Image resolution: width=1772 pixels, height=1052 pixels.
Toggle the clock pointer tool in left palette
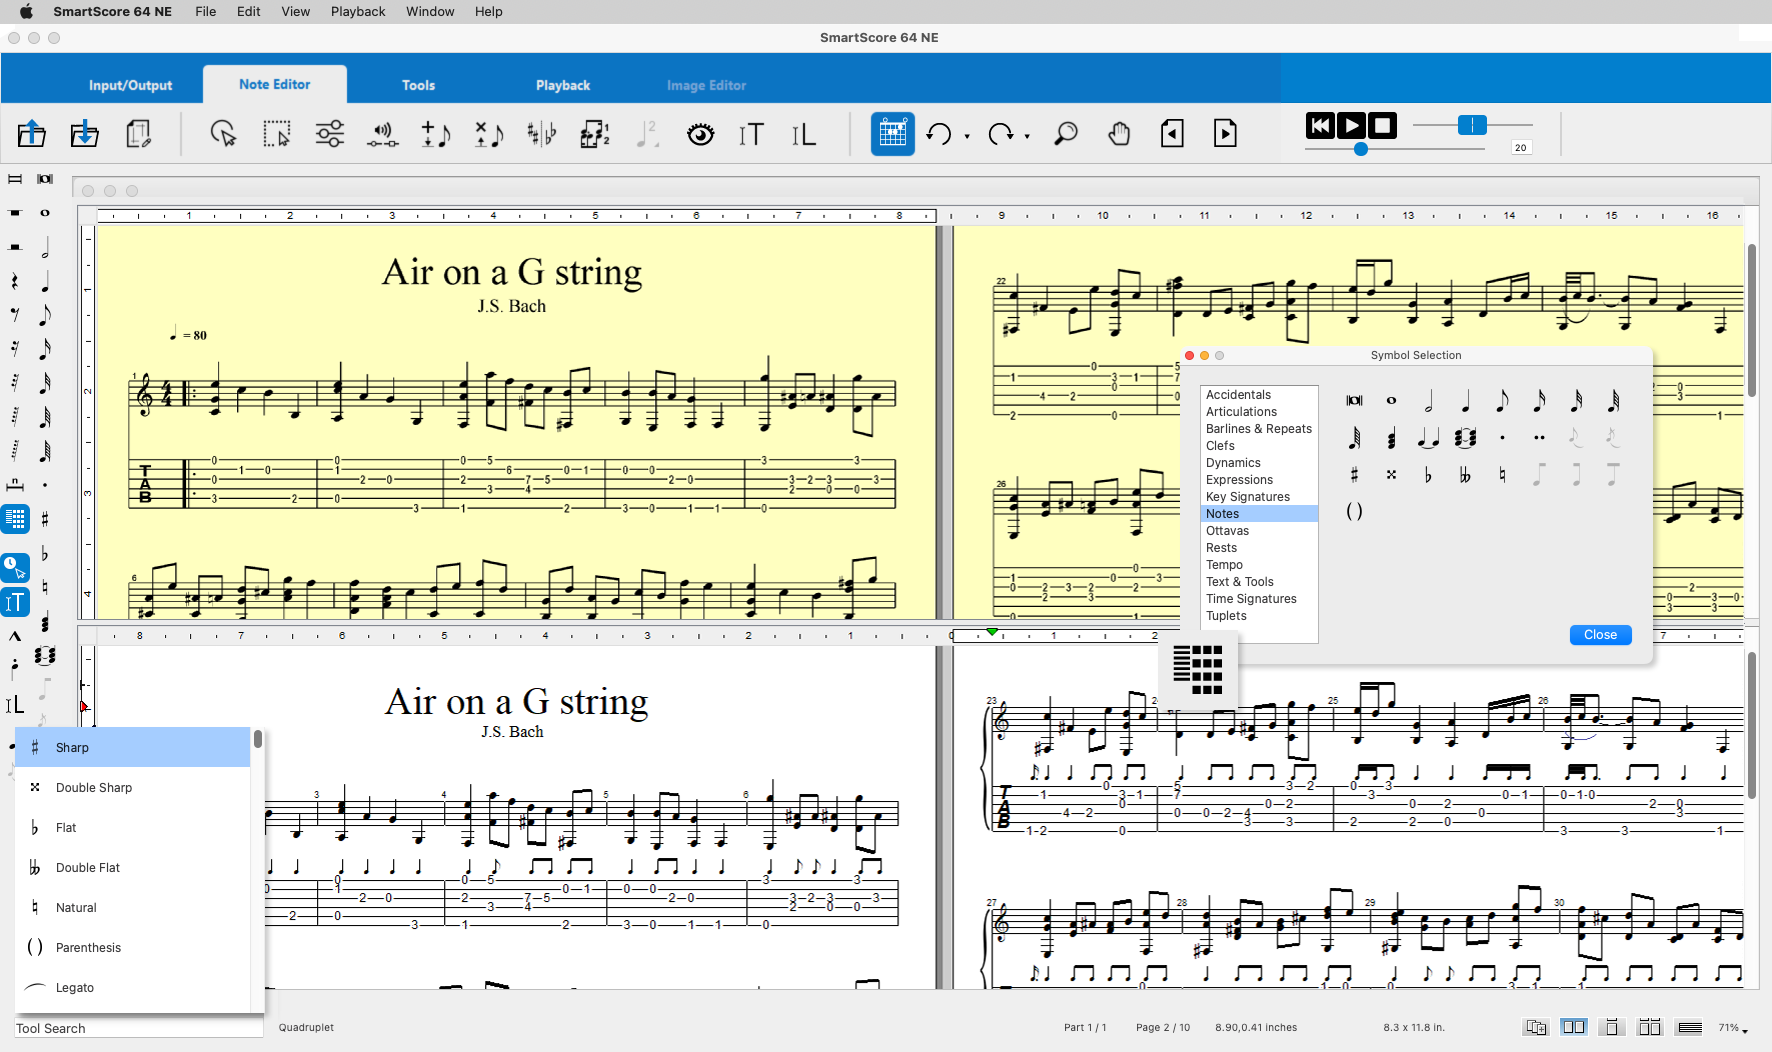pyautogui.click(x=15, y=568)
